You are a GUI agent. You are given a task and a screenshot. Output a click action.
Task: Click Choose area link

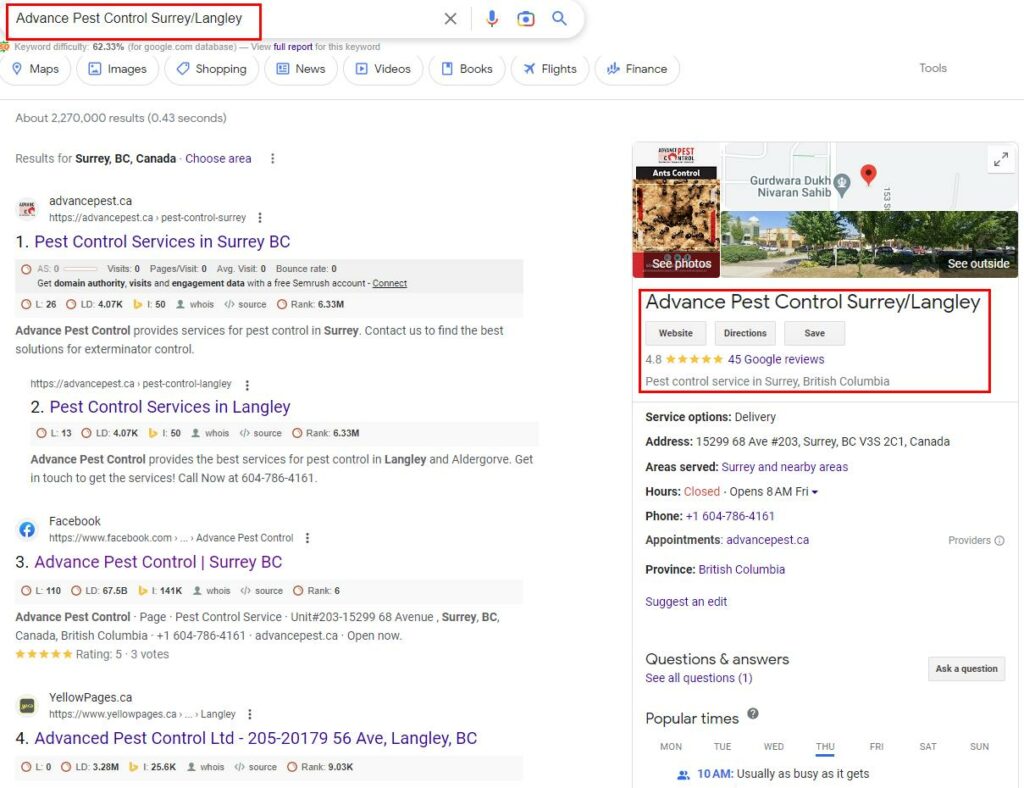[x=218, y=159]
